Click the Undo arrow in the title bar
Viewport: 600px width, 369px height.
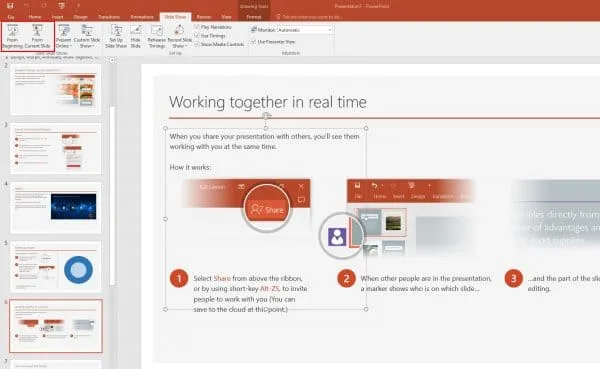[26, 6]
